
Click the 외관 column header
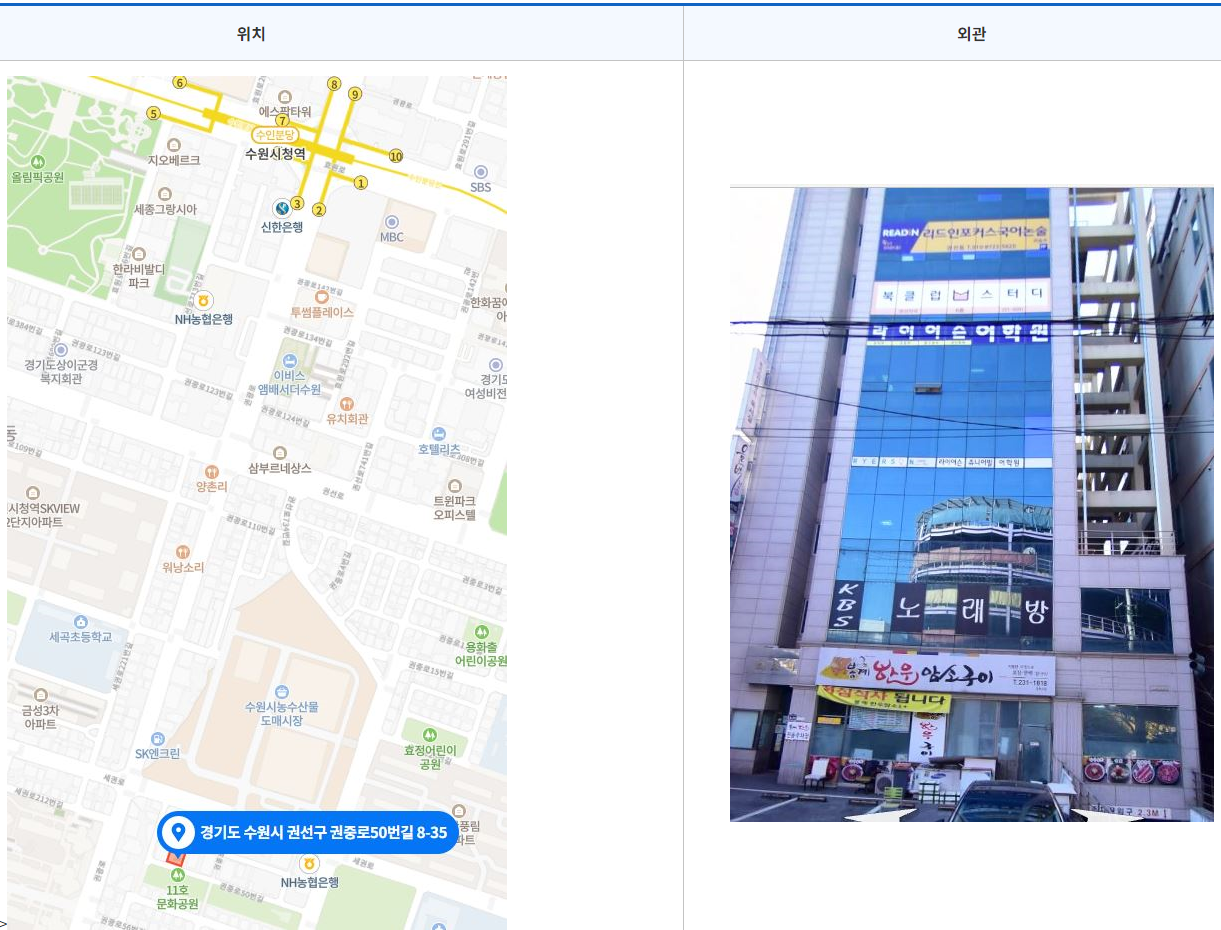click(972, 34)
